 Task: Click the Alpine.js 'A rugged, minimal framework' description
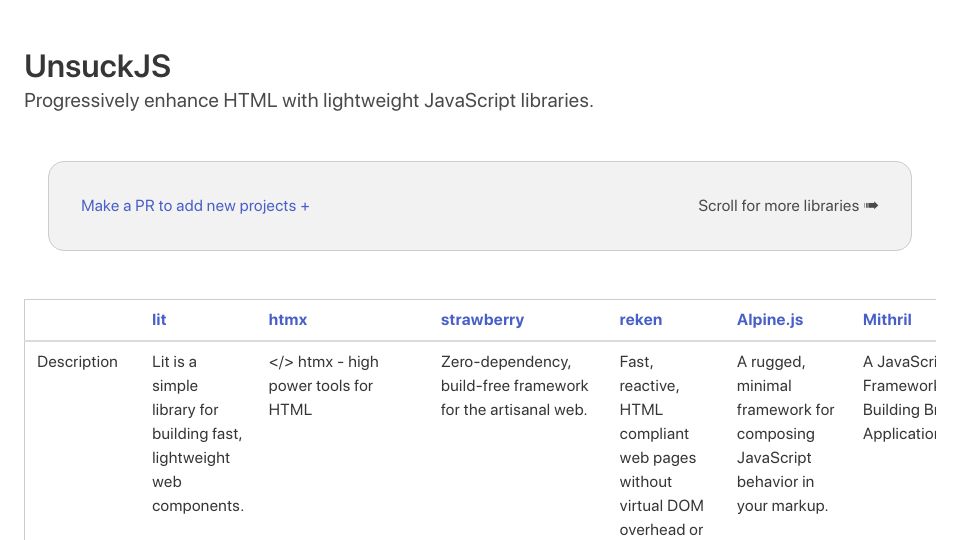click(786, 433)
